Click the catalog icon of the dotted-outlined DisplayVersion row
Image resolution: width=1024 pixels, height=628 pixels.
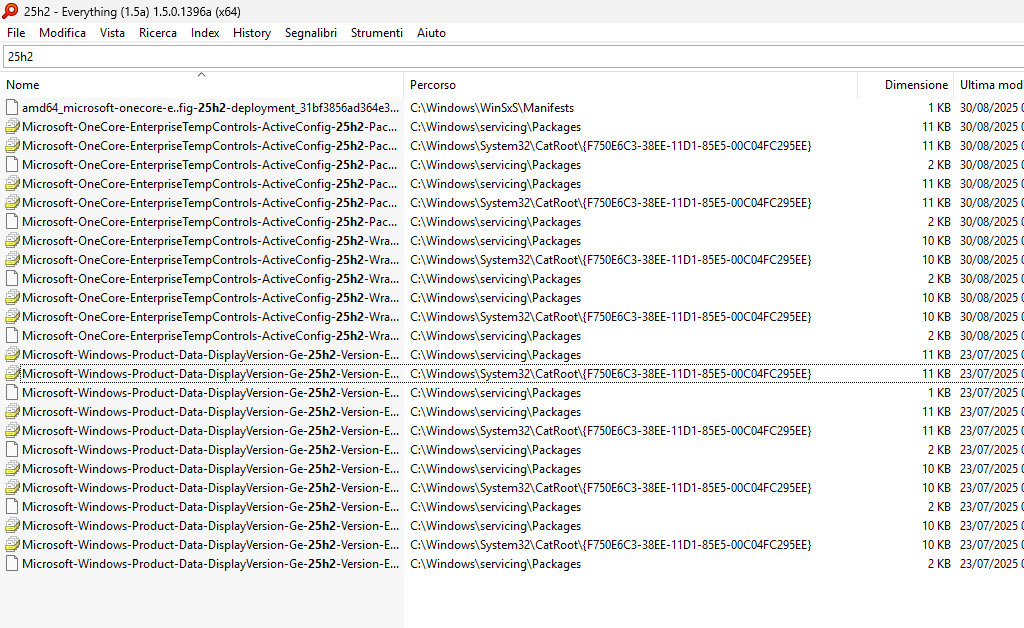pyautogui.click(x=12, y=374)
